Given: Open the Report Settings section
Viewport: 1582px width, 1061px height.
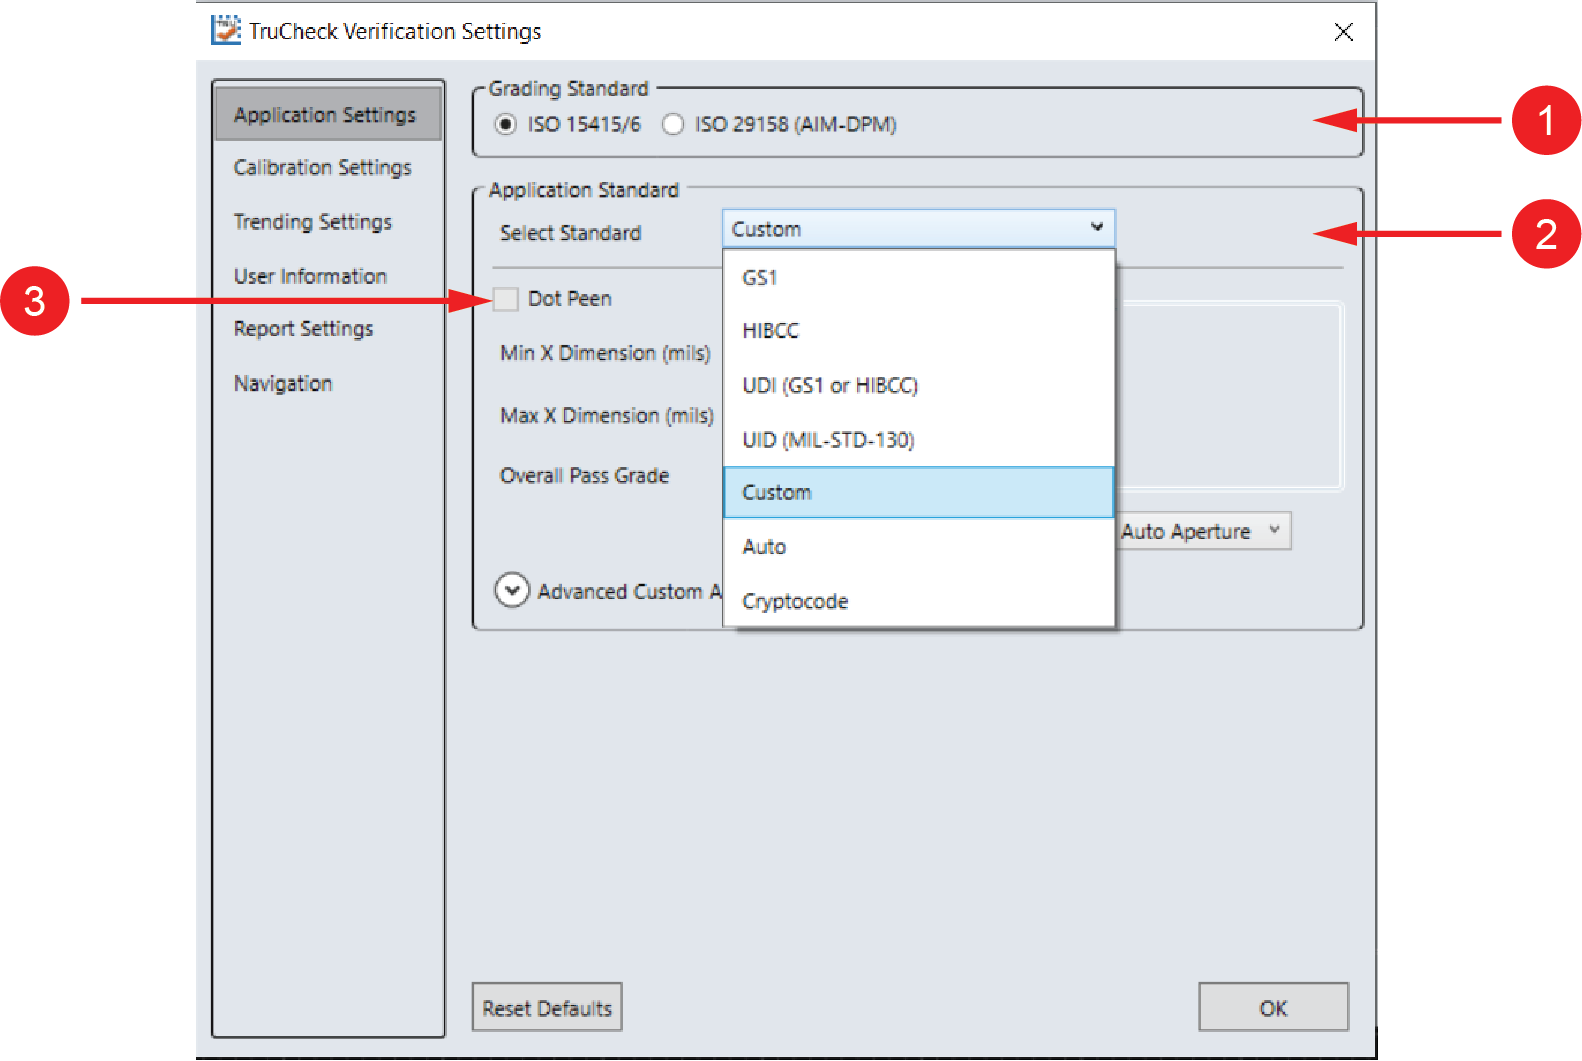Looking at the screenshot, I should (303, 329).
